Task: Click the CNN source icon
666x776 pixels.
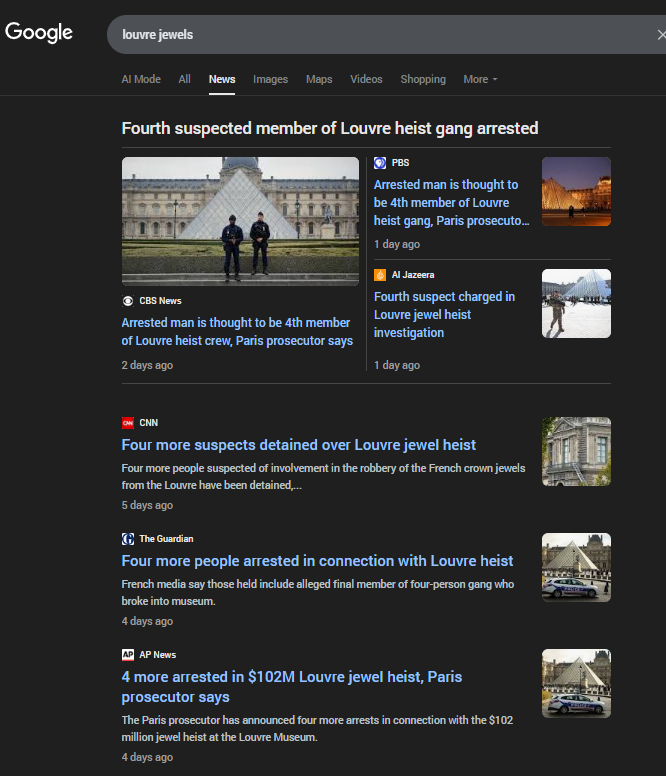Action: point(128,423)
